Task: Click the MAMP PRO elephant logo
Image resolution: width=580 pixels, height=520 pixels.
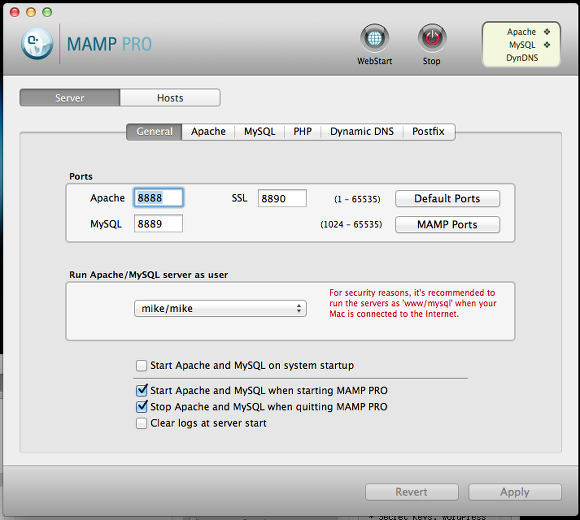Action: 37,44
